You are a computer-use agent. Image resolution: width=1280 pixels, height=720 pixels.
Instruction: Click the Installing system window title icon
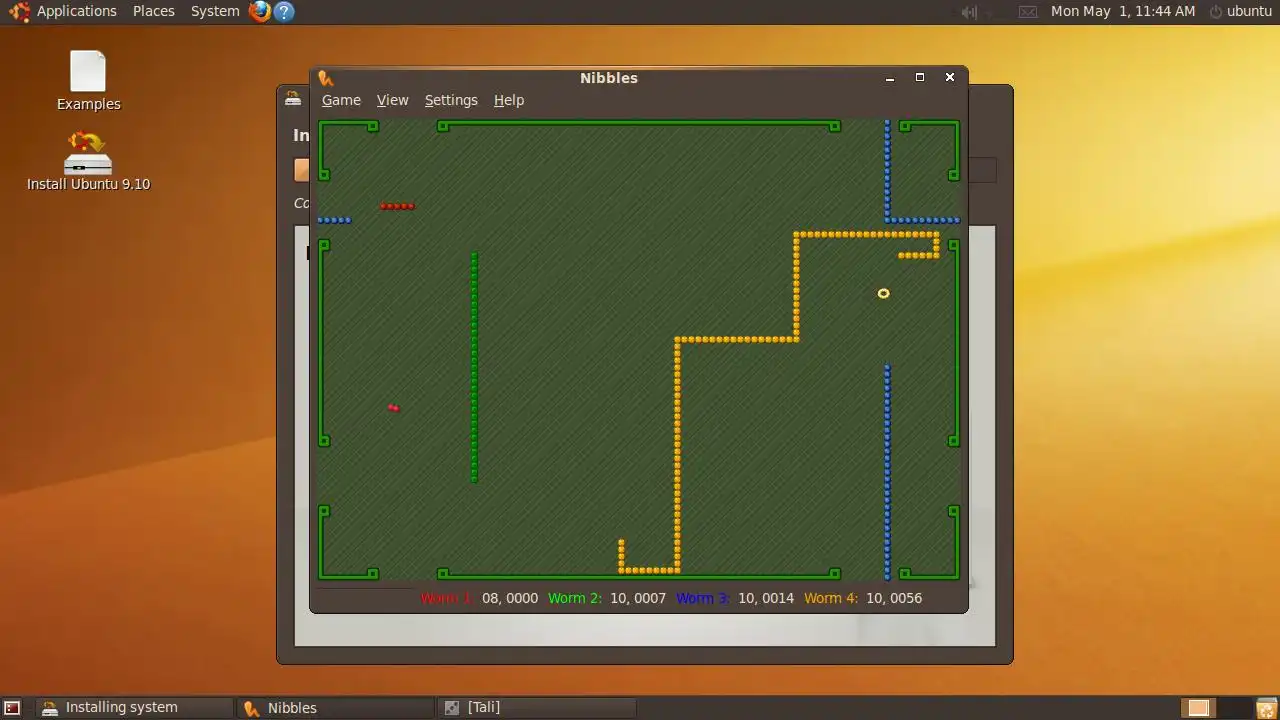tap(293, 98)
